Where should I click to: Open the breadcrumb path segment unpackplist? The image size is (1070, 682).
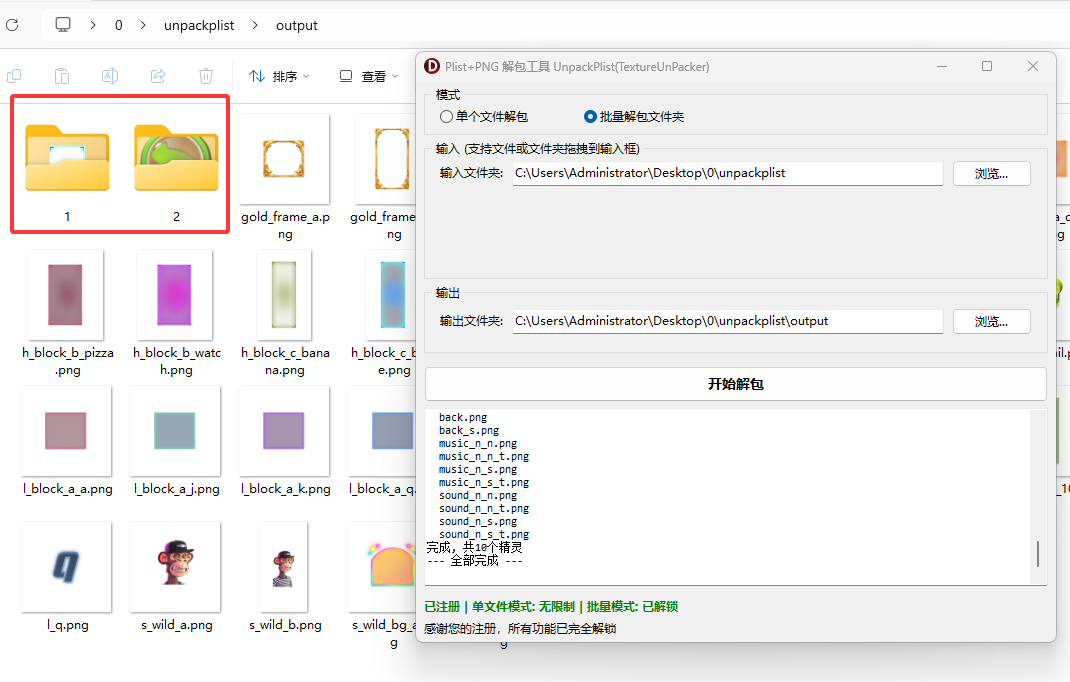click(199, 25)
